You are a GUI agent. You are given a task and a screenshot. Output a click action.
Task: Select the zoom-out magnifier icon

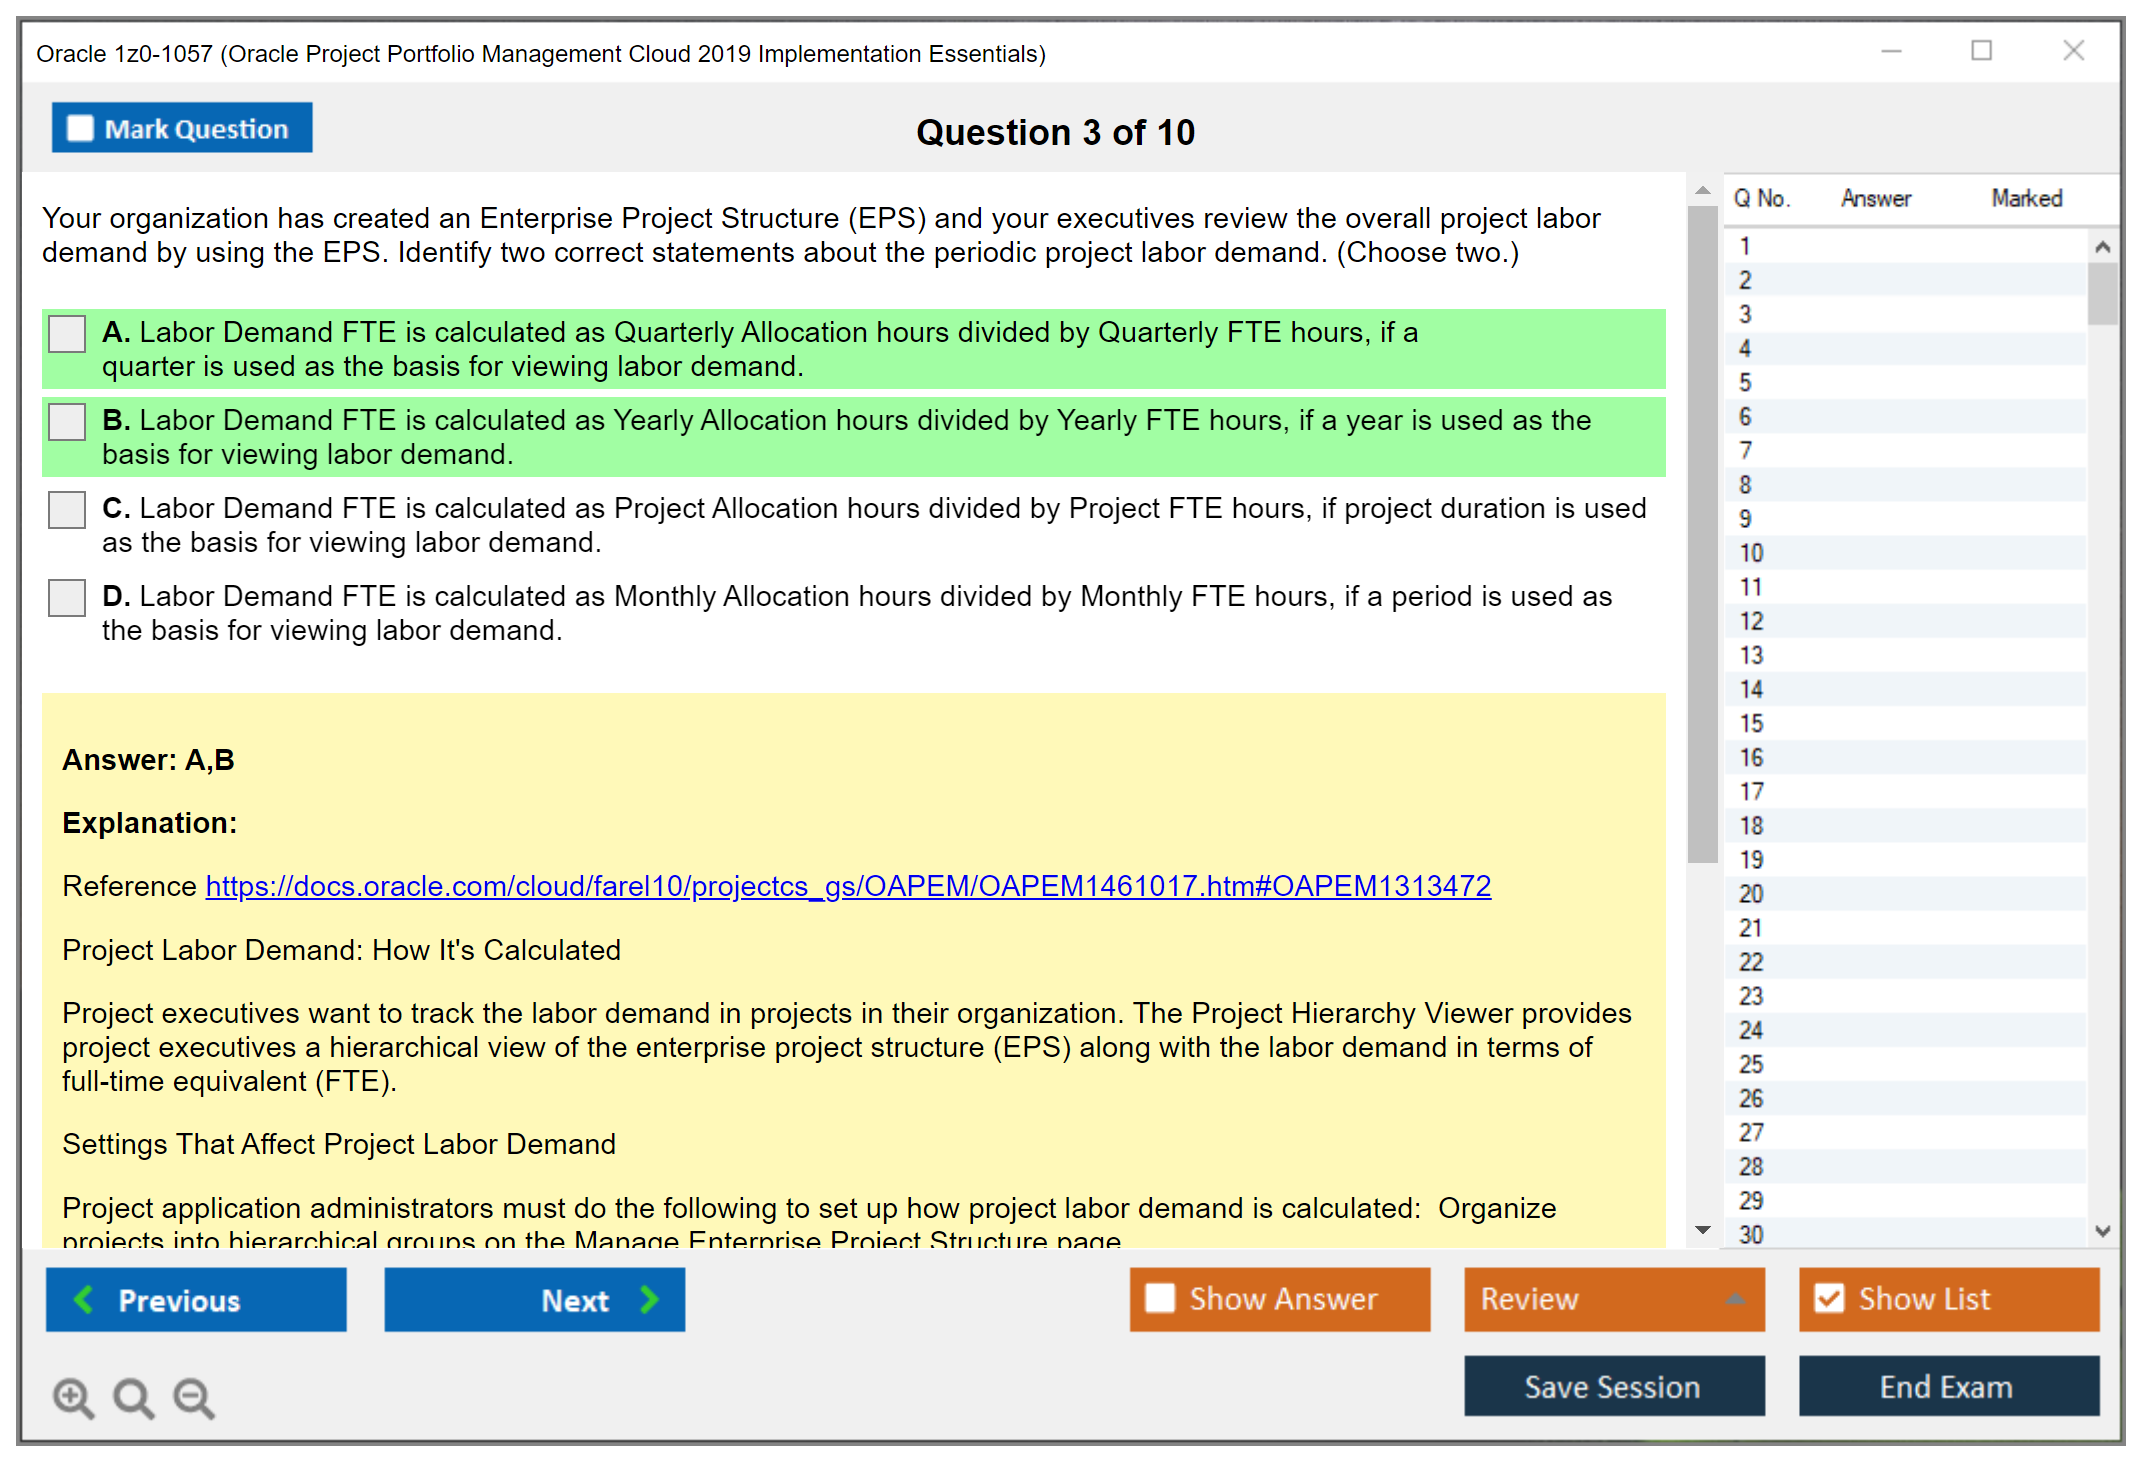click(194, 1398)
